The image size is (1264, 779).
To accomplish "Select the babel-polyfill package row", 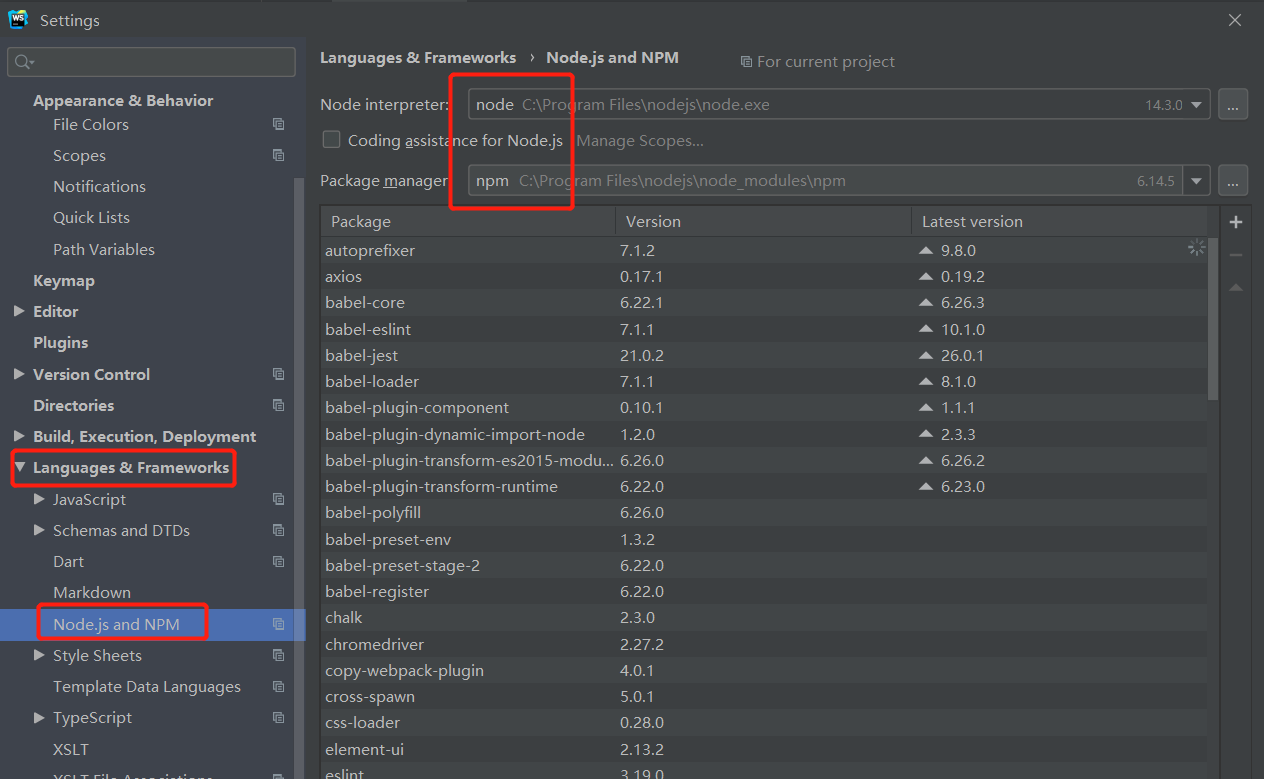I will tap(764, 513).
